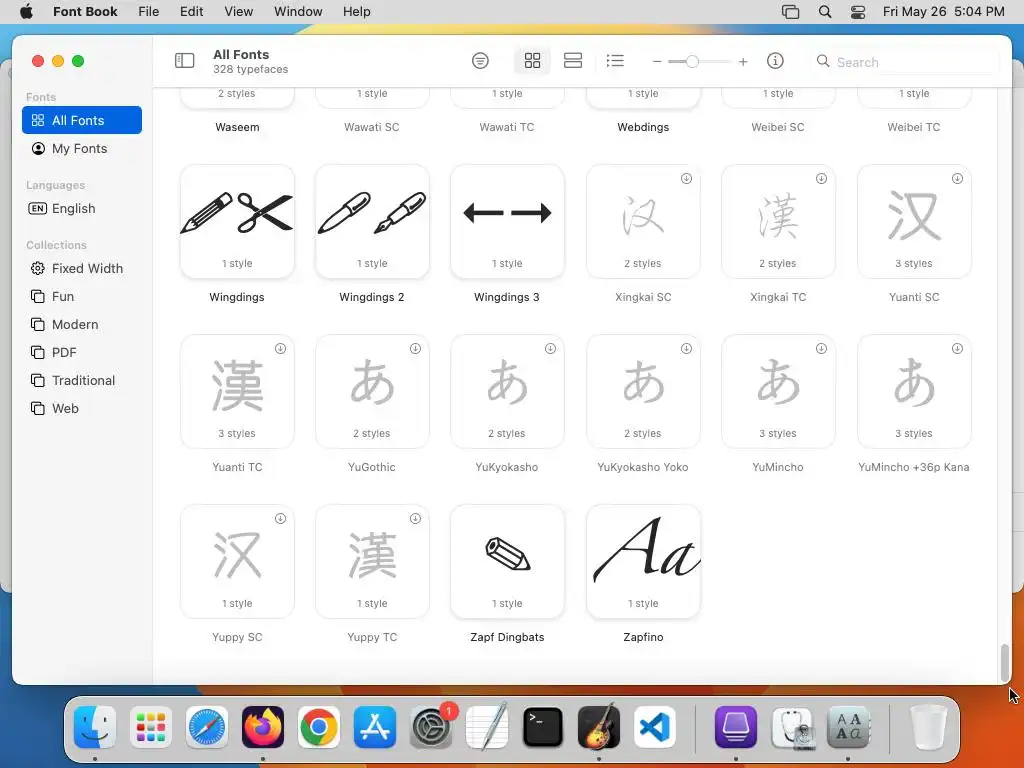This screenshot has width=1024, height=768.
Task: Switch to grid view
Action: point(532,61)
